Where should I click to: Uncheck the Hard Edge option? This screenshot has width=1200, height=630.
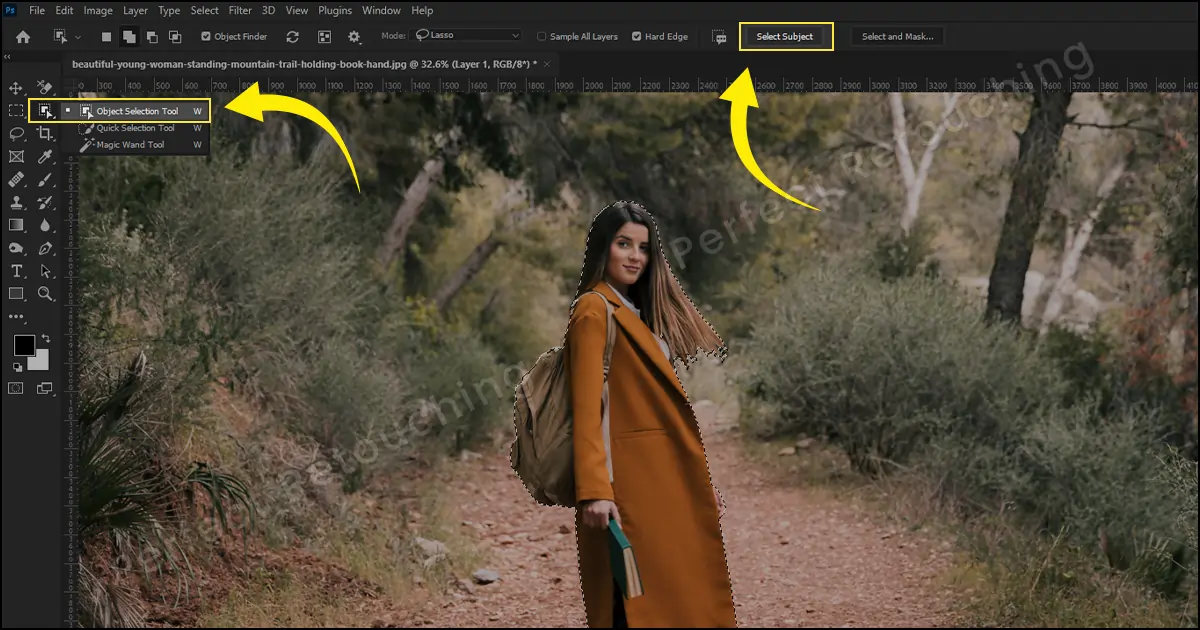[637, 37]
